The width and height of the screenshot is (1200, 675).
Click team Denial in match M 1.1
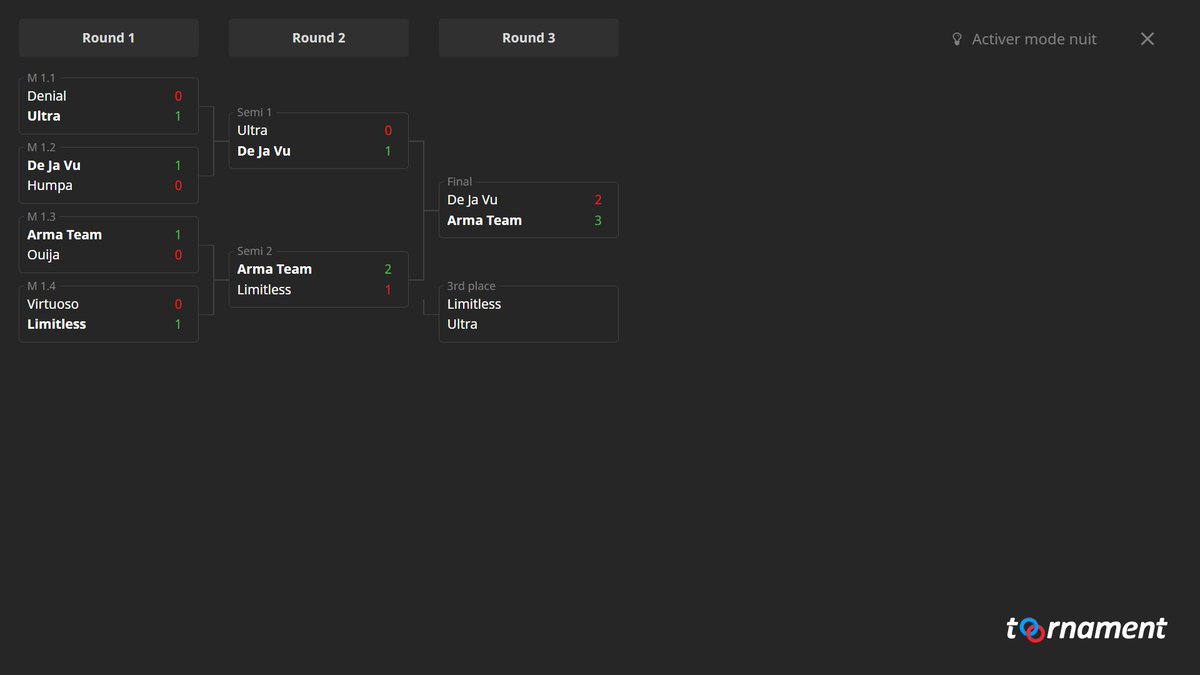(x=47, y=96)
